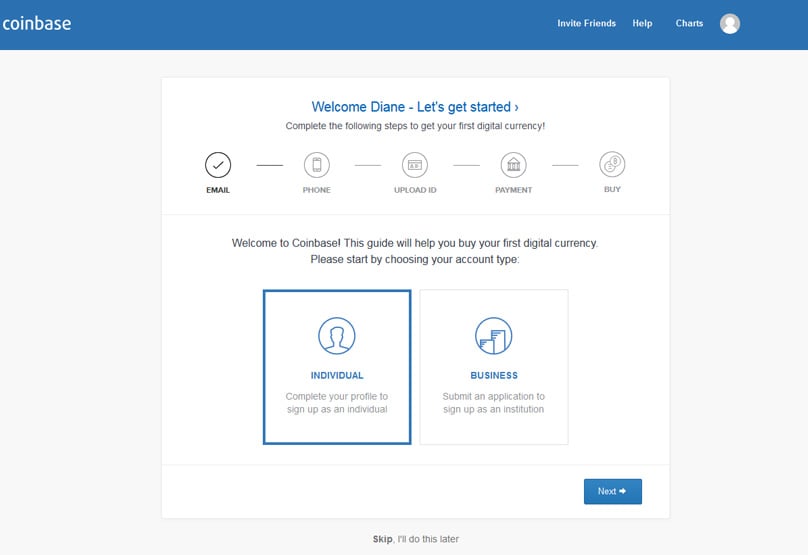Click the PHONE step label
808x555 pixels.
(316, 190)
